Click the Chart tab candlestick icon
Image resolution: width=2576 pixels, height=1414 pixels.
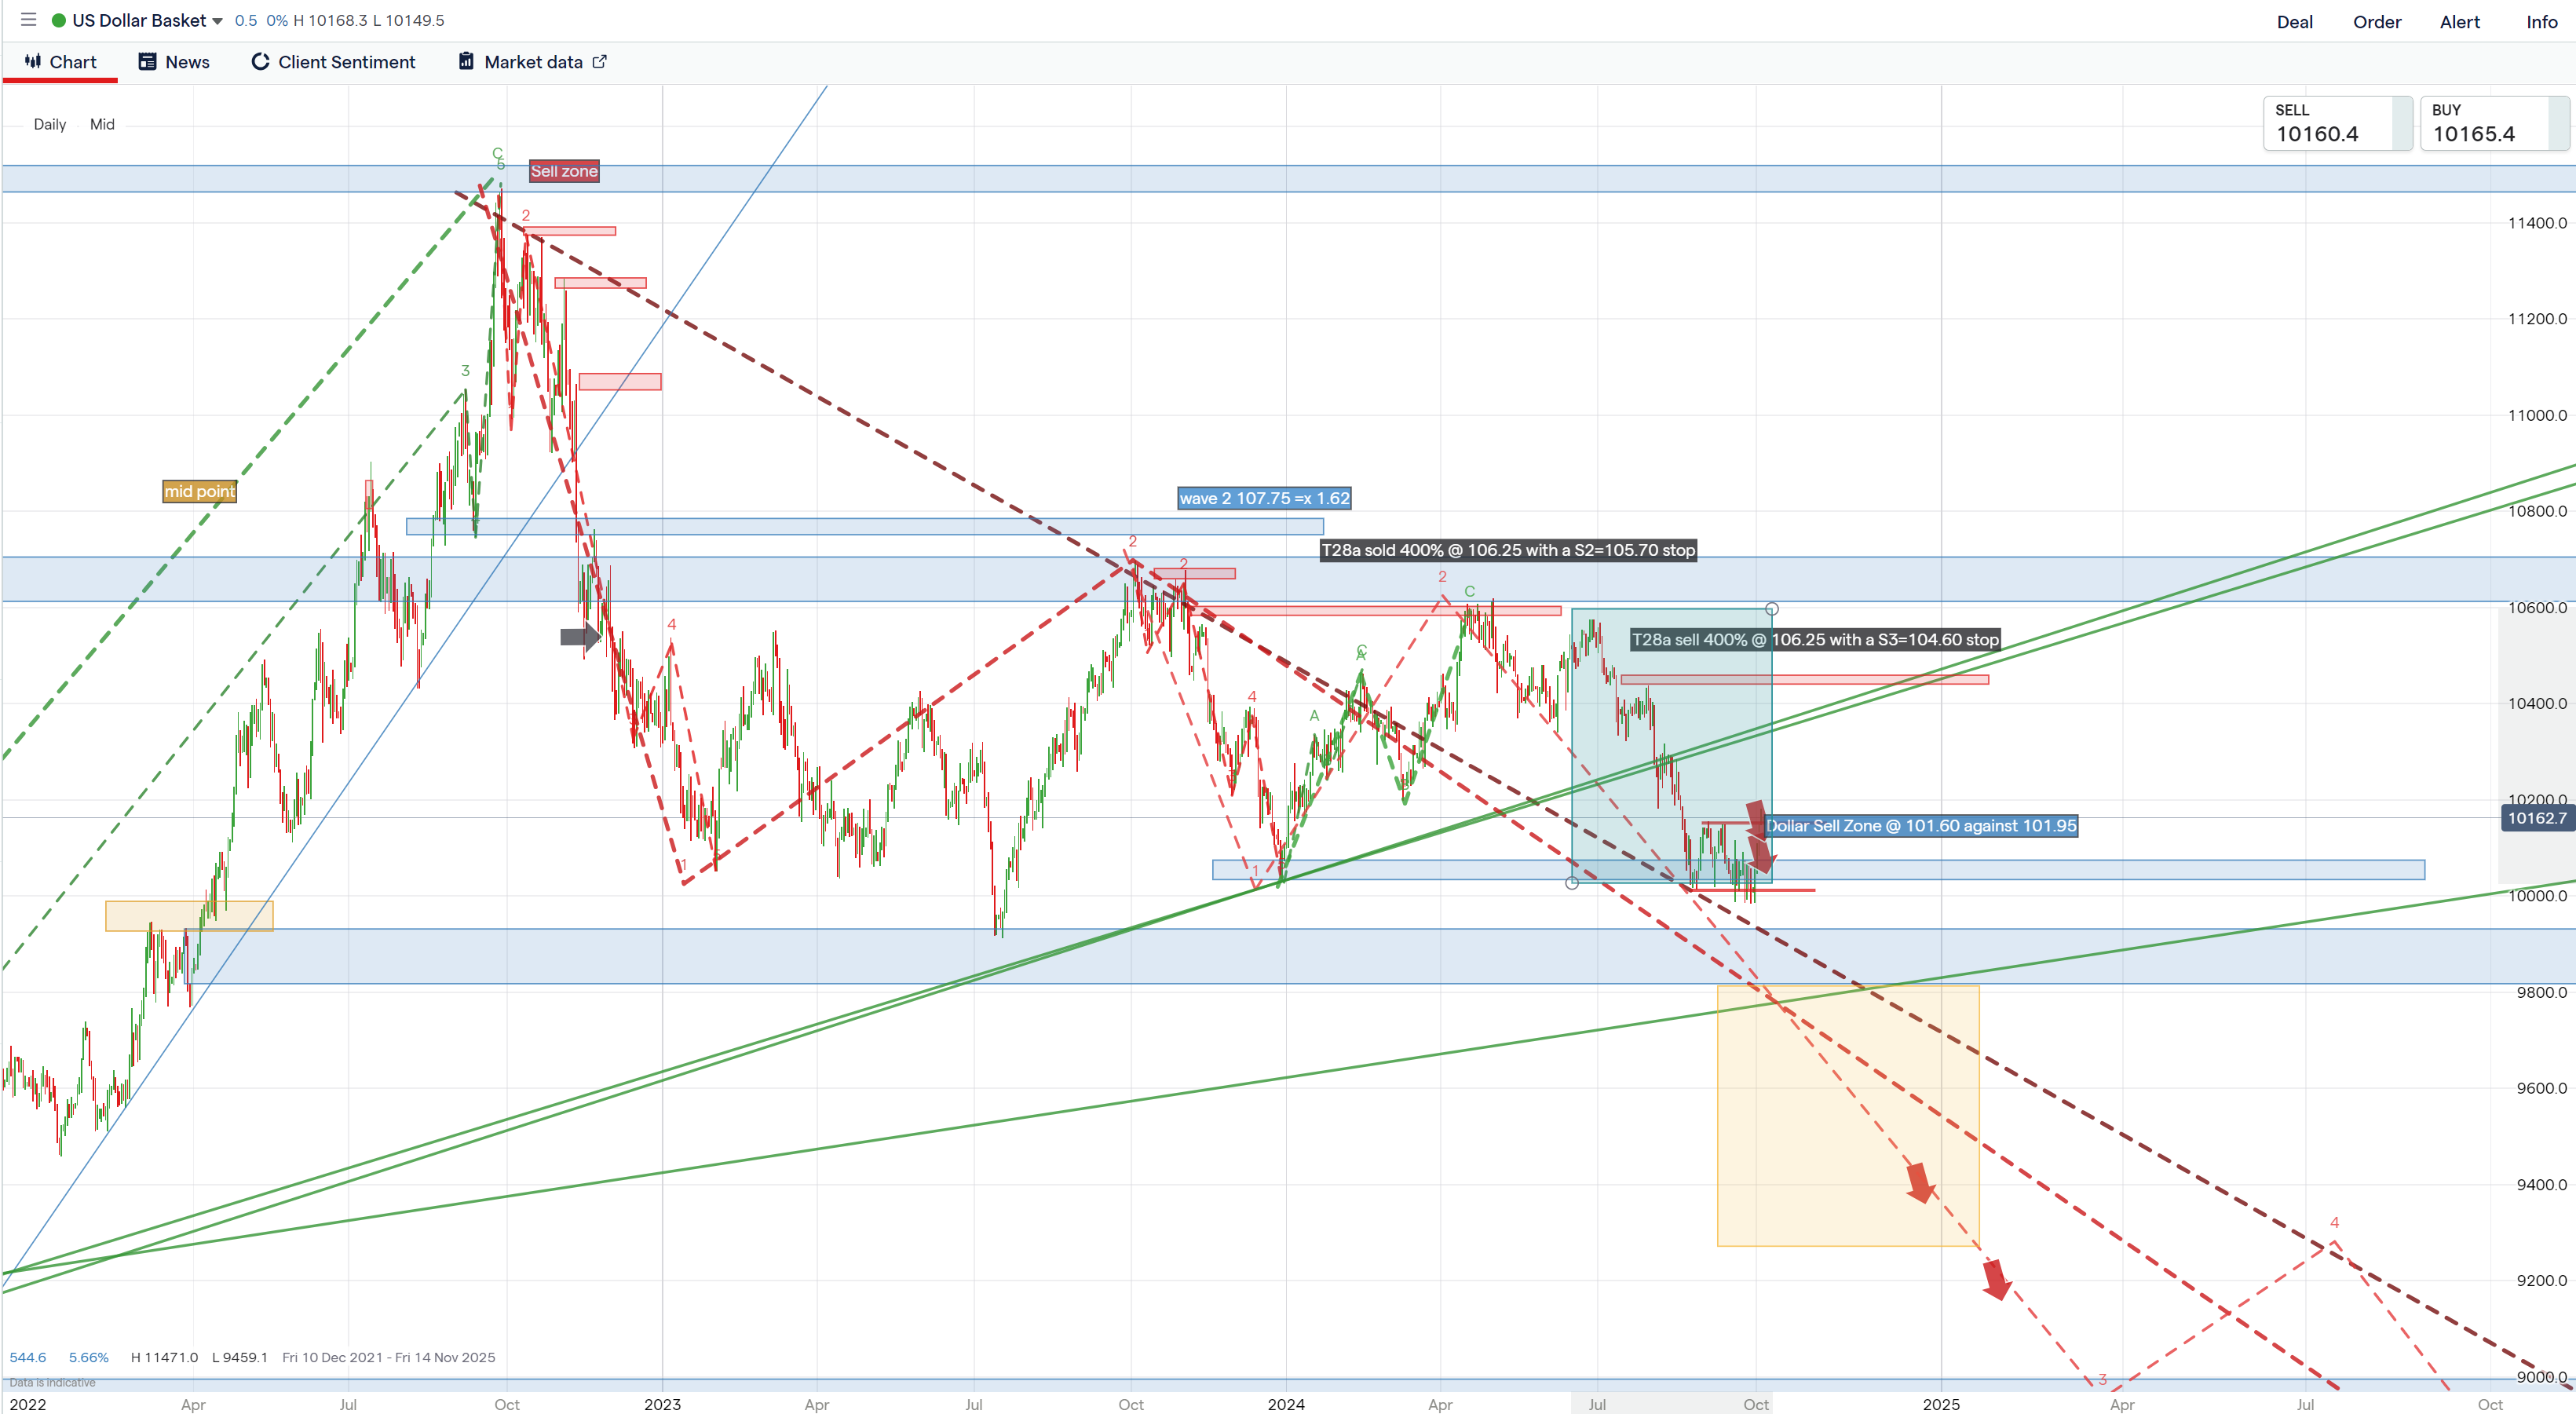33,61
